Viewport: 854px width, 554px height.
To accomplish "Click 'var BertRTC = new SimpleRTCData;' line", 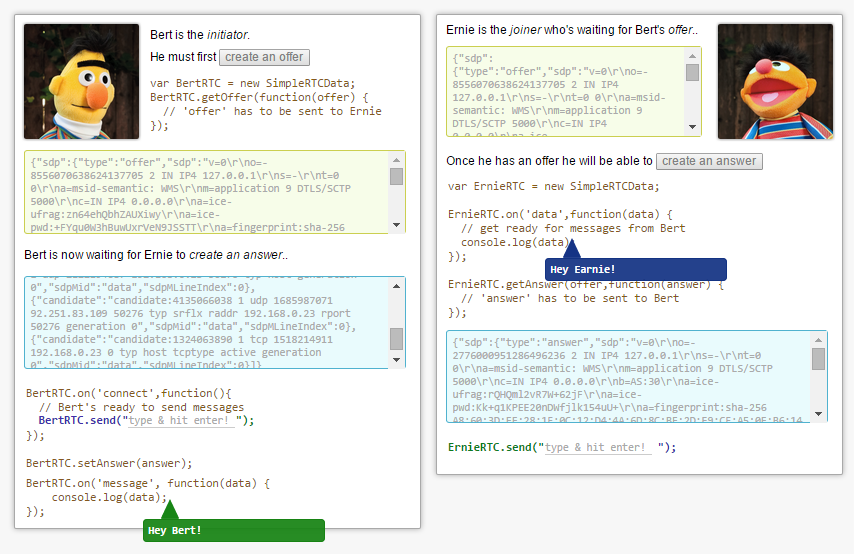I will tap(253, 83).
